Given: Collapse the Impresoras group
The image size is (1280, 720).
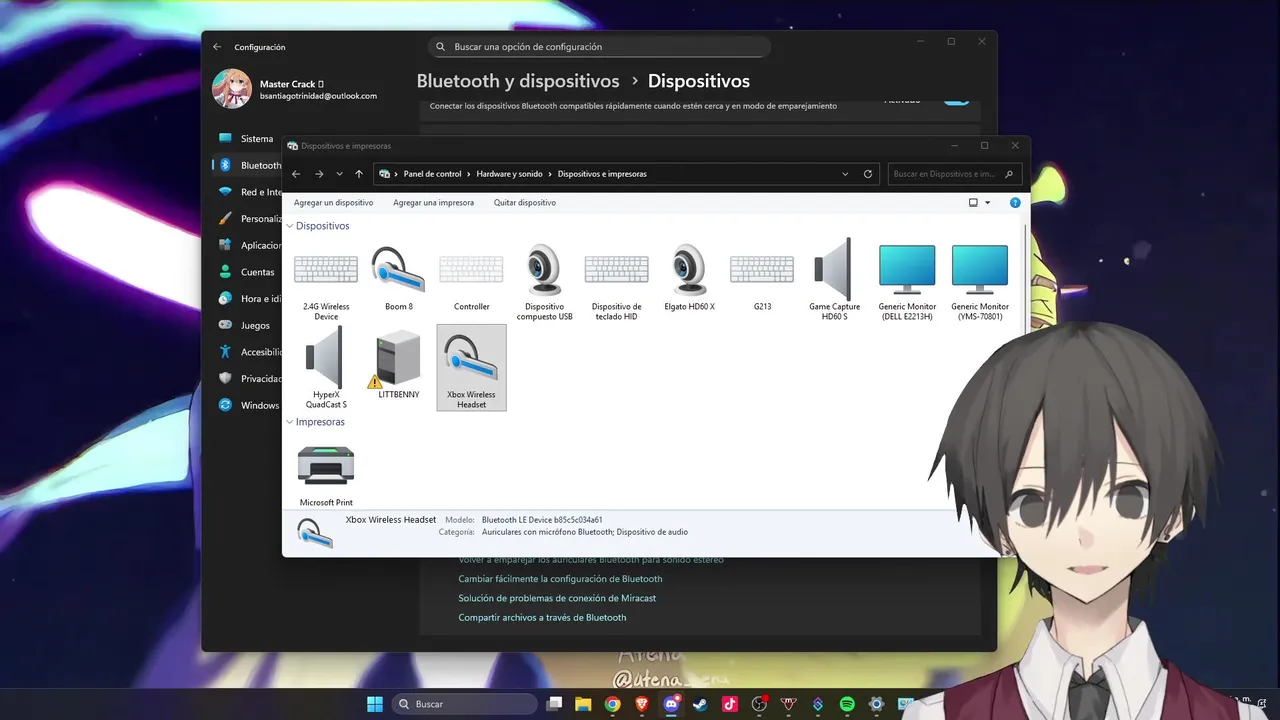Looking at the screenshot, I should [290, 422].
